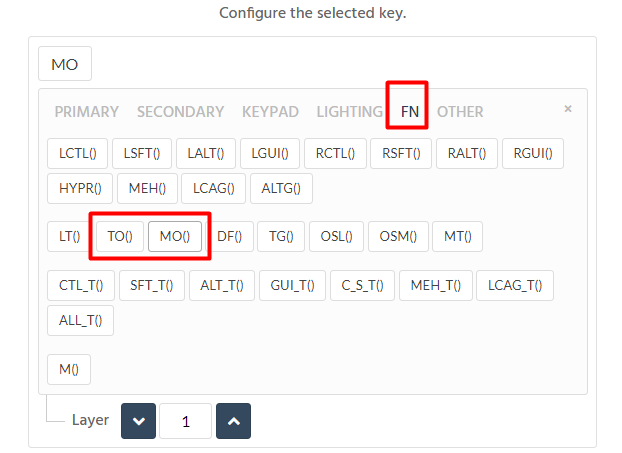
Task: Close the keycode picker with the X icon
Action: point(568,109)
